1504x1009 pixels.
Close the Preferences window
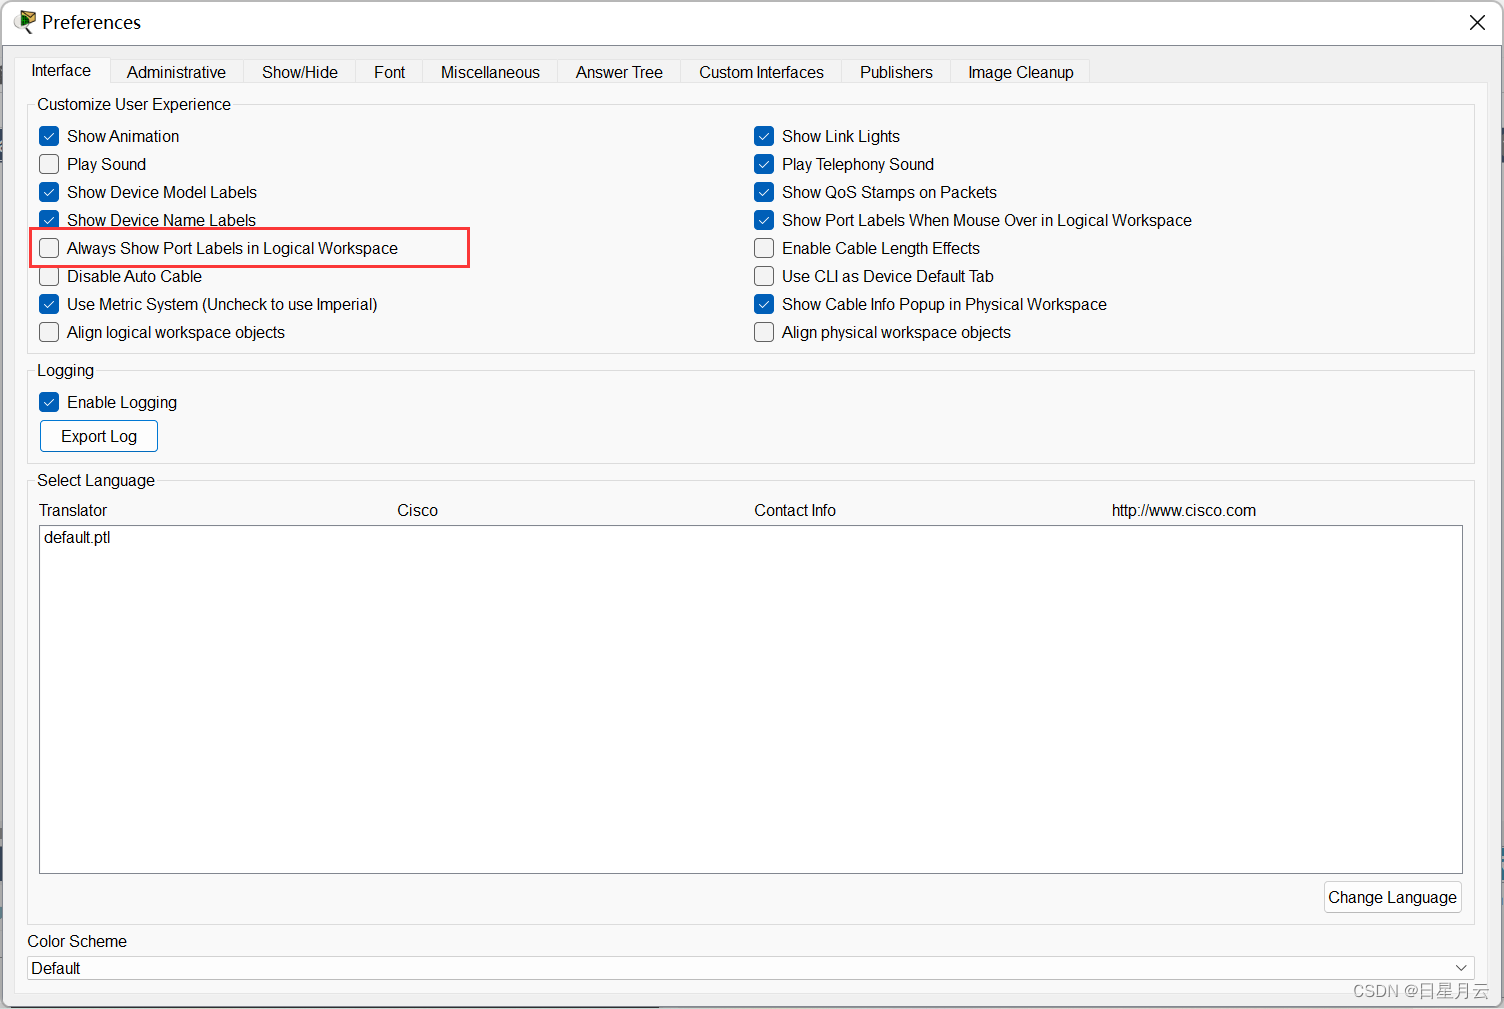pos(1477,22)
